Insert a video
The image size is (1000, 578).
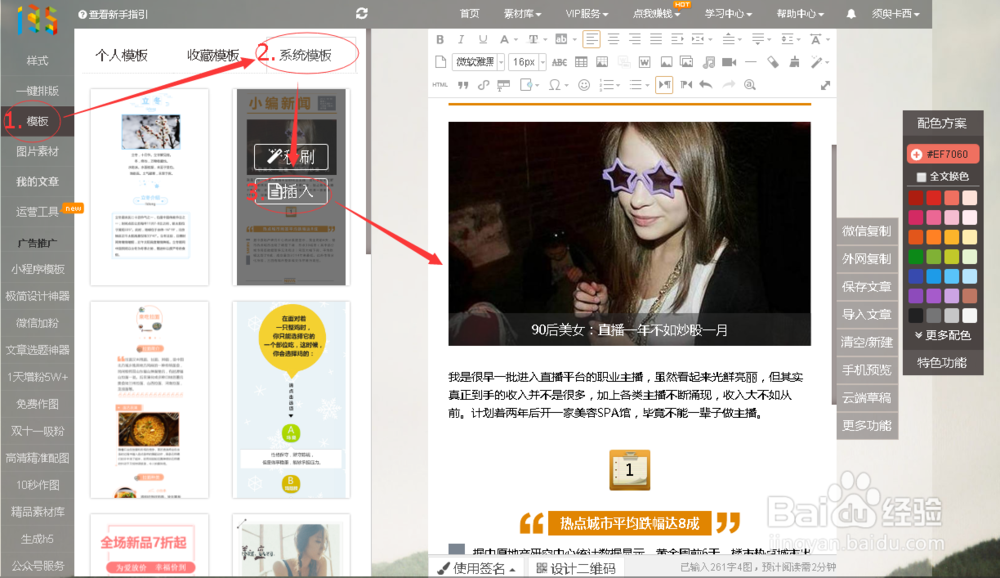729,62
